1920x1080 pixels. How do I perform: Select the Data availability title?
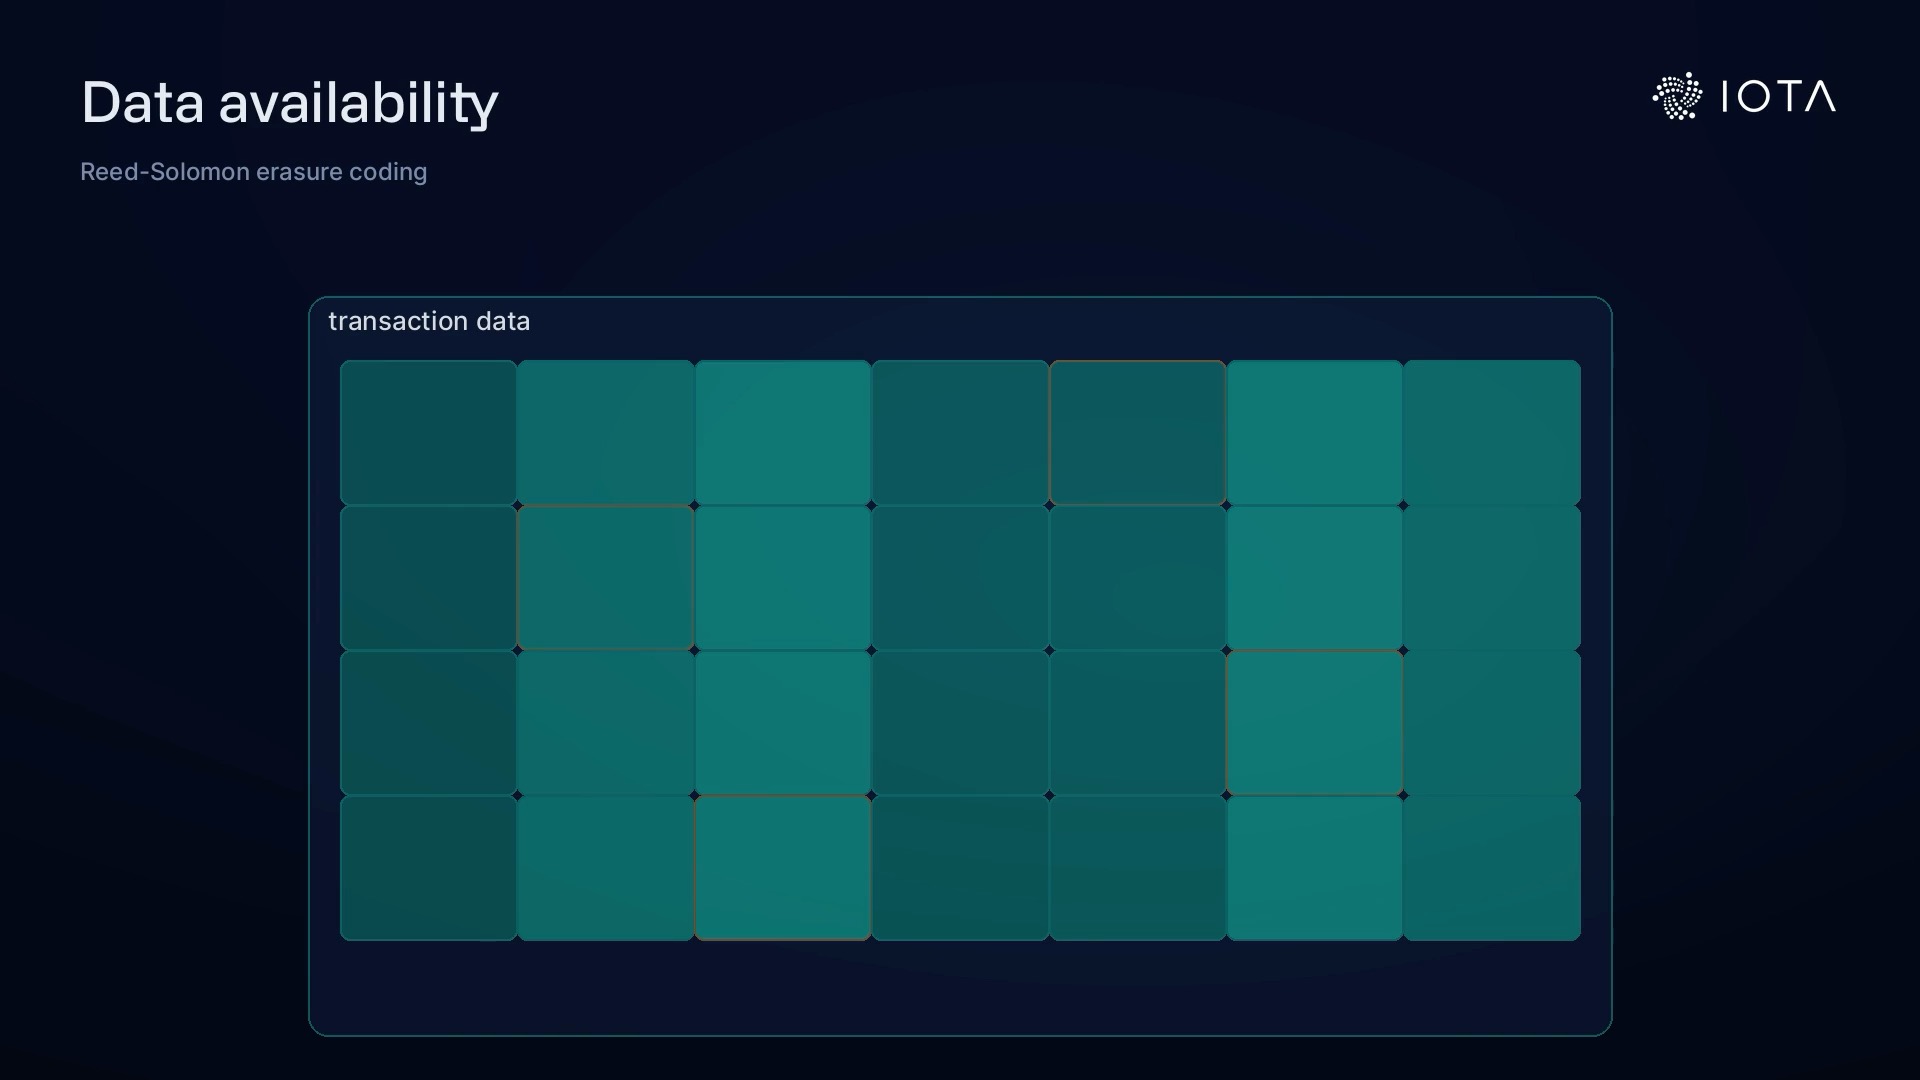click(289, 103)
